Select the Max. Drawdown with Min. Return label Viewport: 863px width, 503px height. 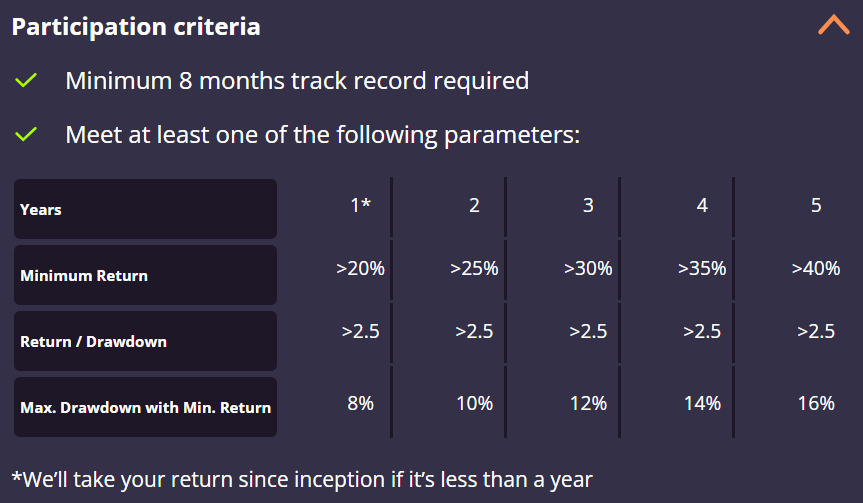pos(144,407)
